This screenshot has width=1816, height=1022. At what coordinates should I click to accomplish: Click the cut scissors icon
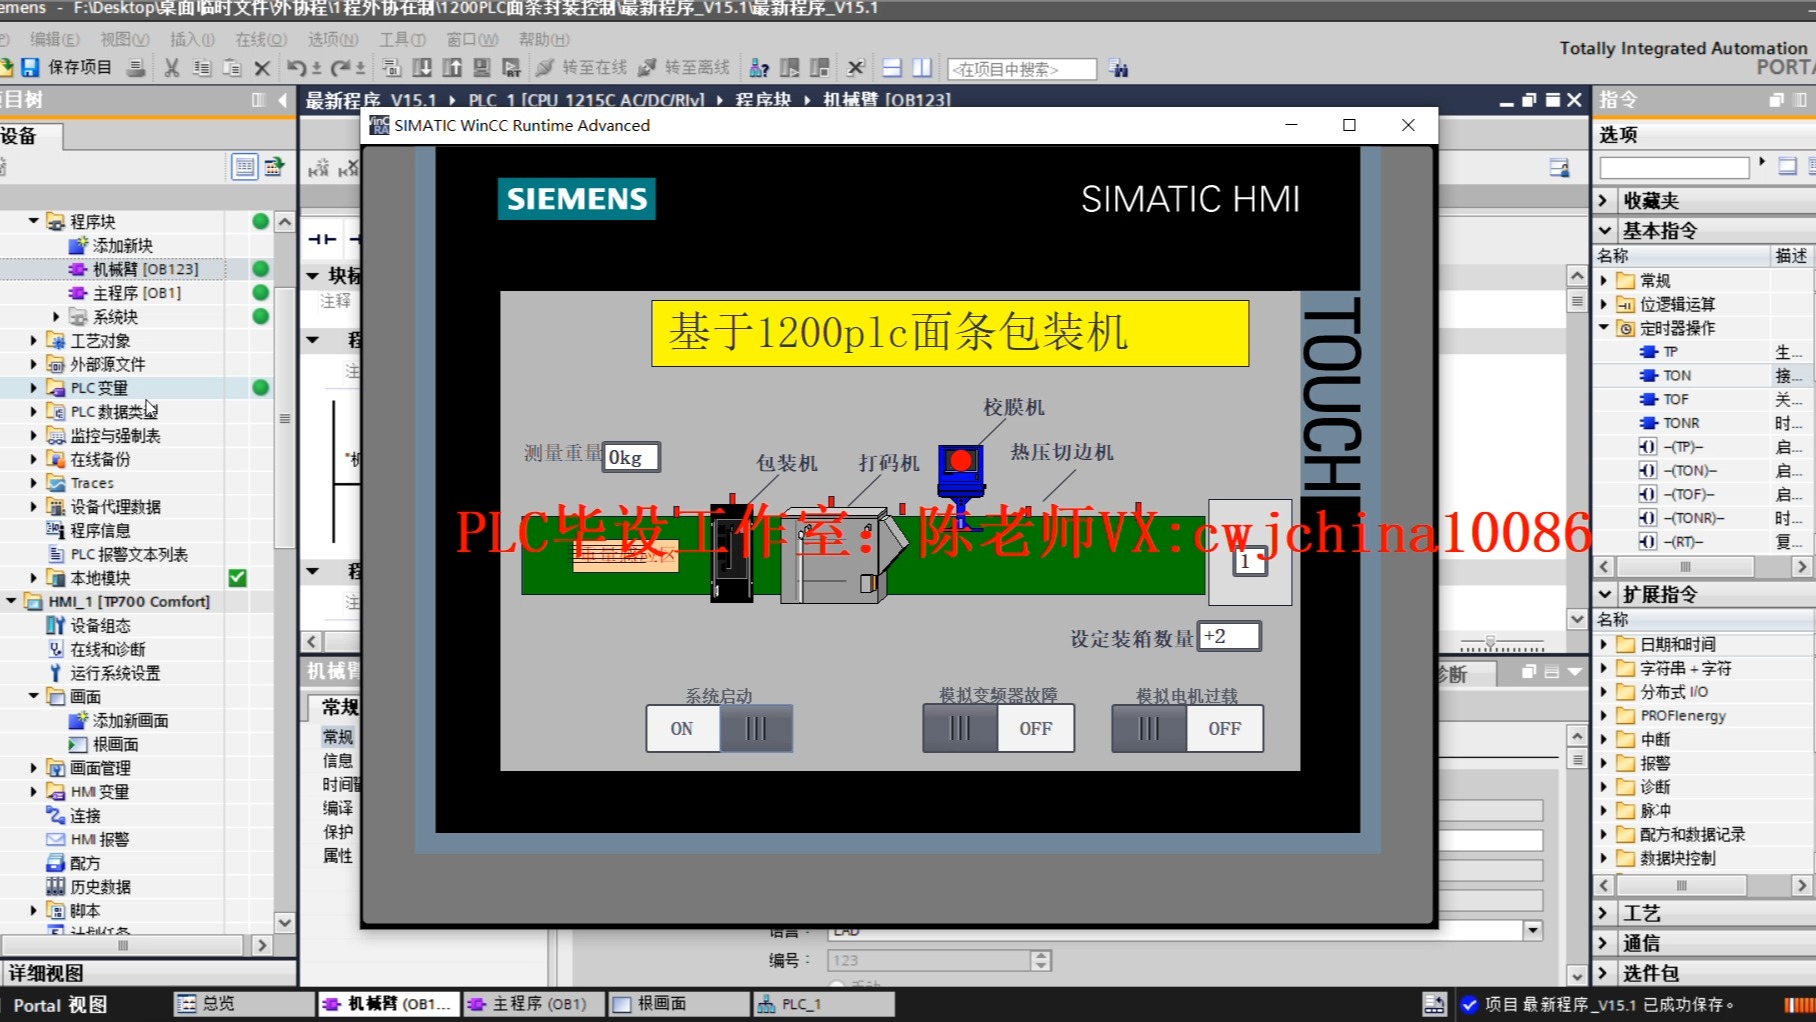pyautogui.click(x=172, y=68)
